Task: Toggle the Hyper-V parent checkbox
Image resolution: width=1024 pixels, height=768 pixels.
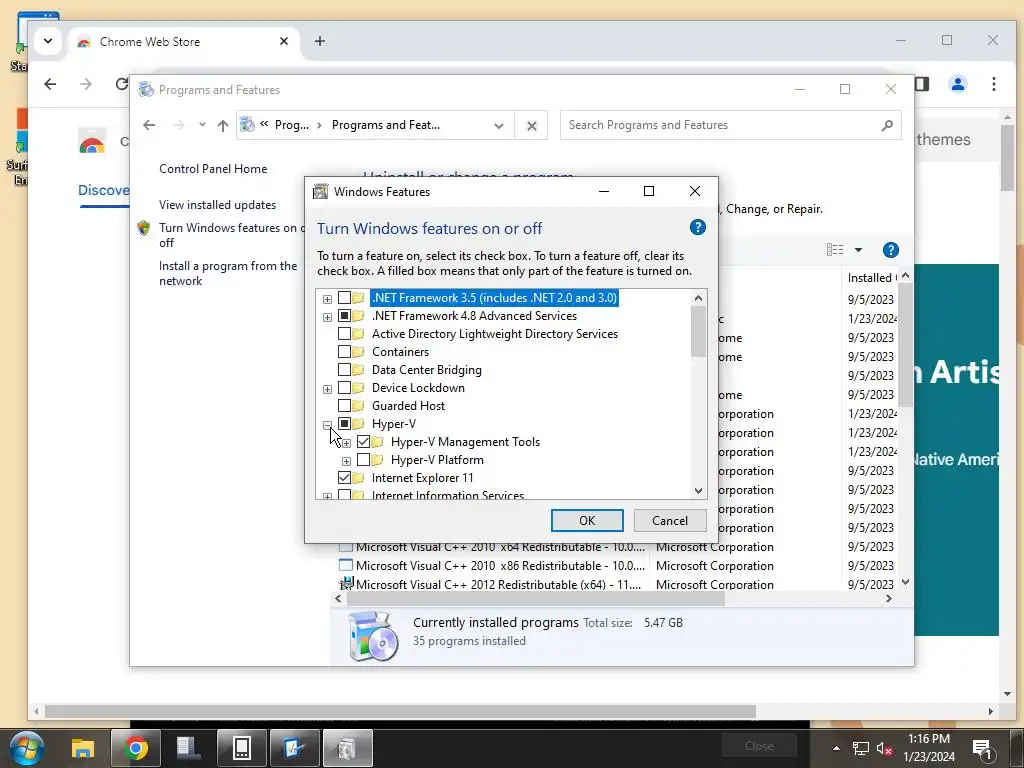Action: 344,424
